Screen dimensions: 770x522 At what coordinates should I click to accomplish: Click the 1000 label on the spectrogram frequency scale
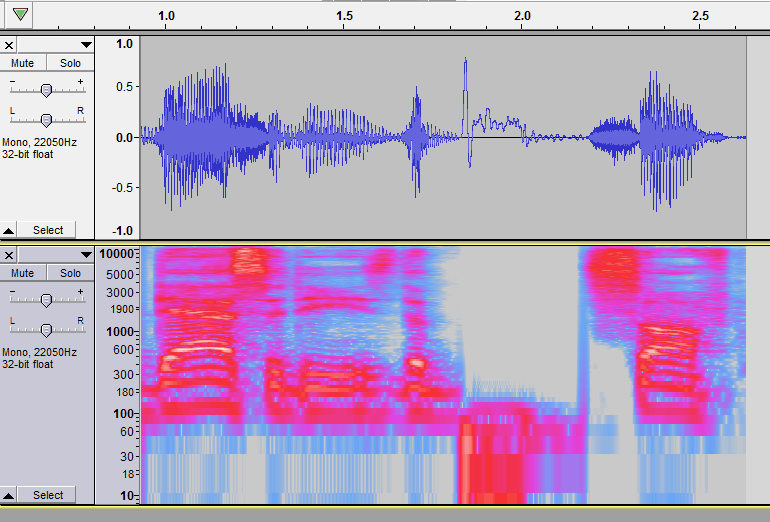coord(119,332)
